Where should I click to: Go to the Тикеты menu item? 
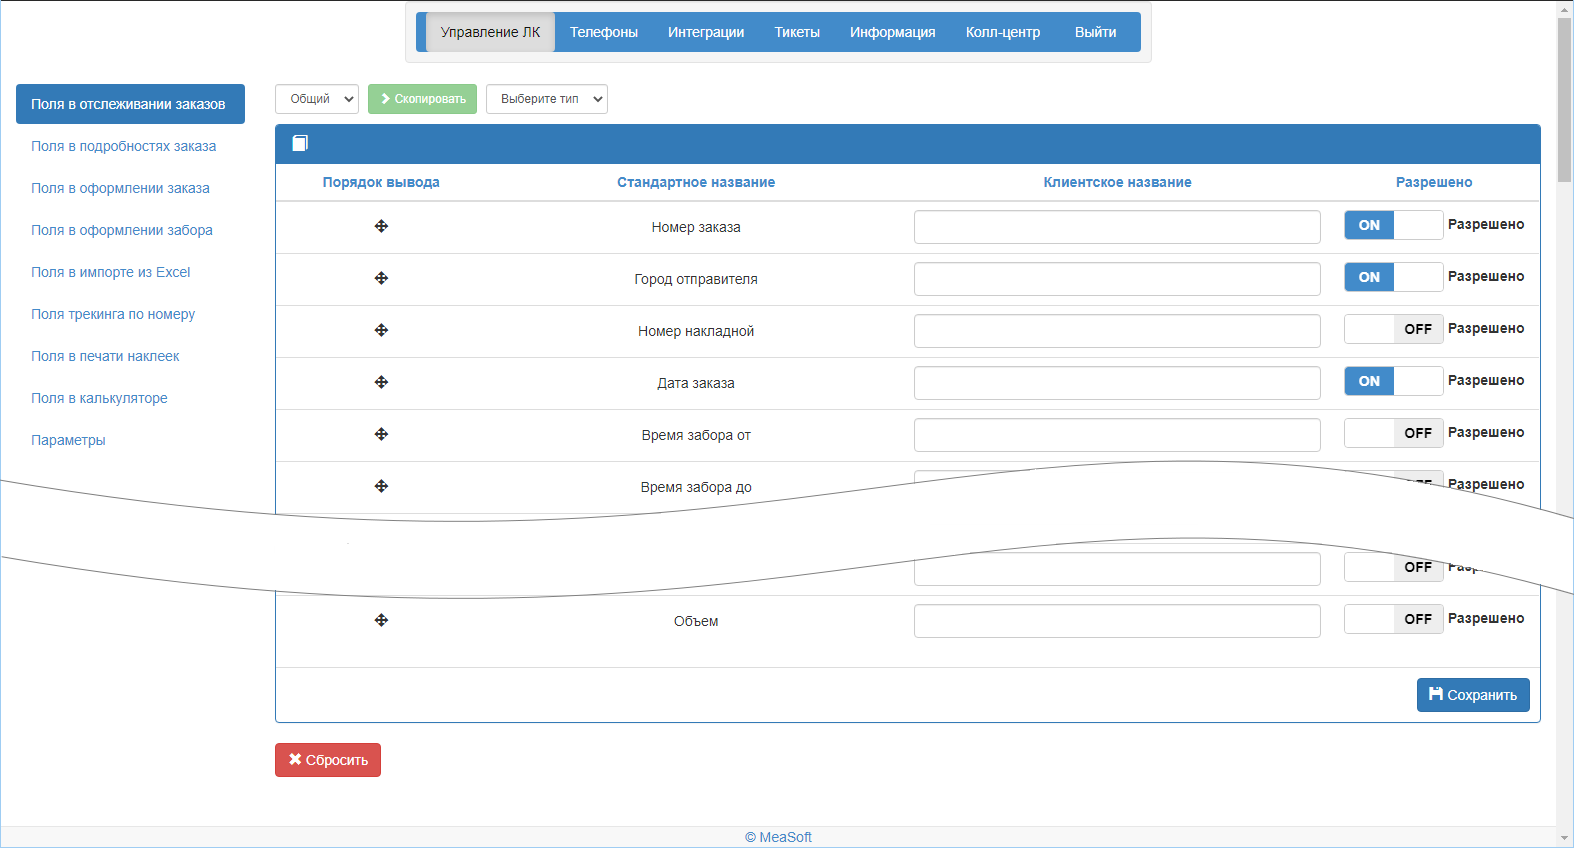click(x=797, y=32)
